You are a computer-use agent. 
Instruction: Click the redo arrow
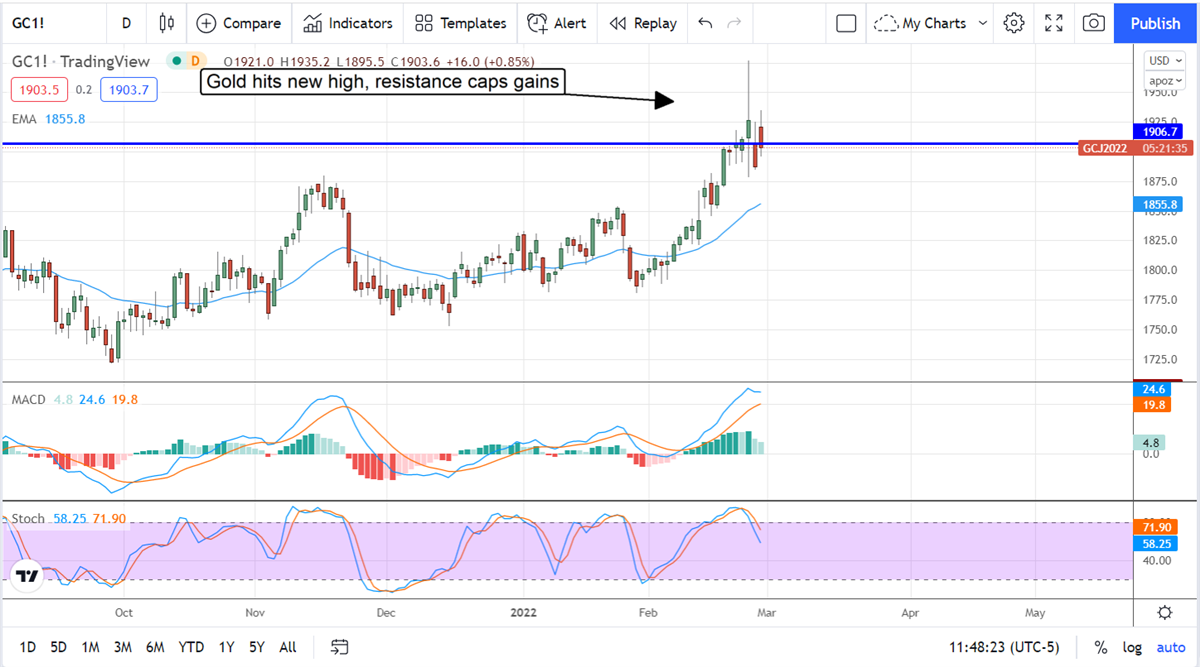point(735,23)
